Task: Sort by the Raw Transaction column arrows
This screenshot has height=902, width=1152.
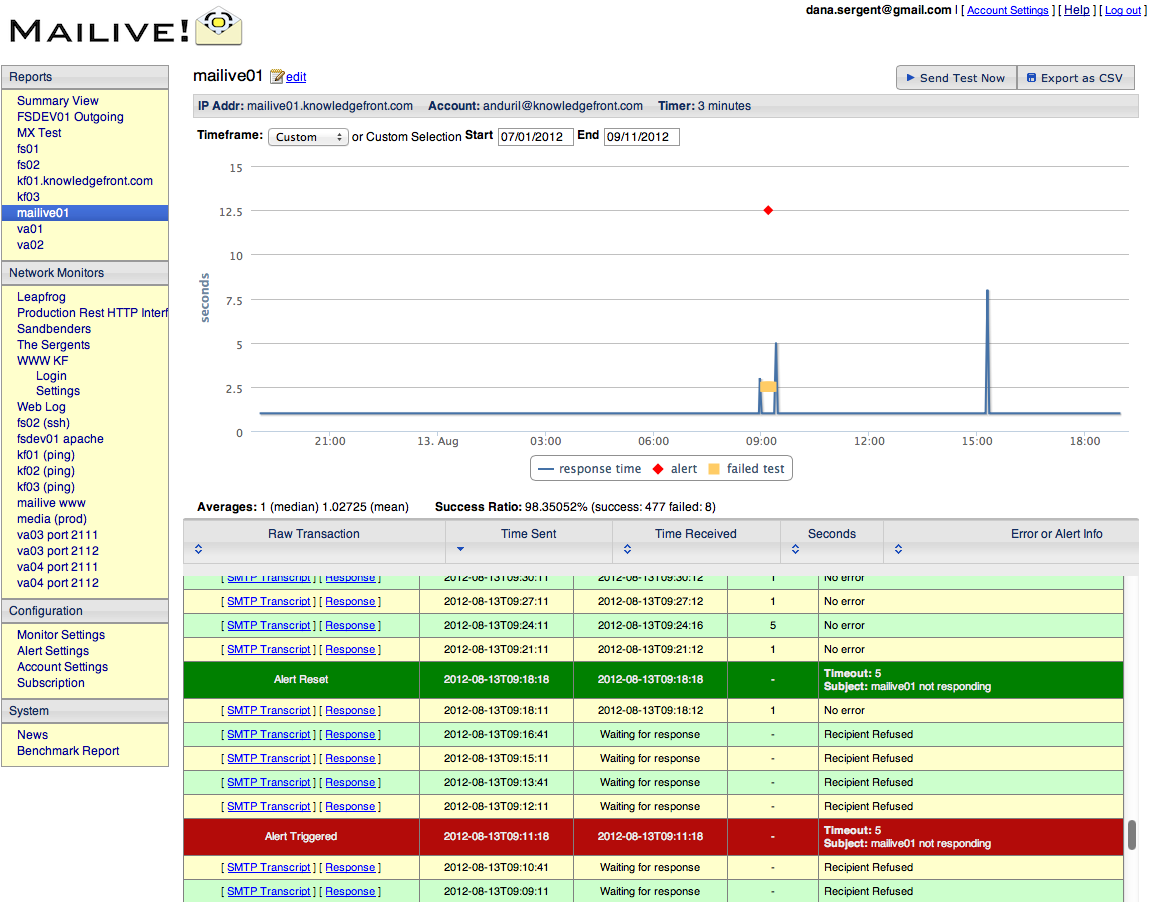Action: coord(198,549)
